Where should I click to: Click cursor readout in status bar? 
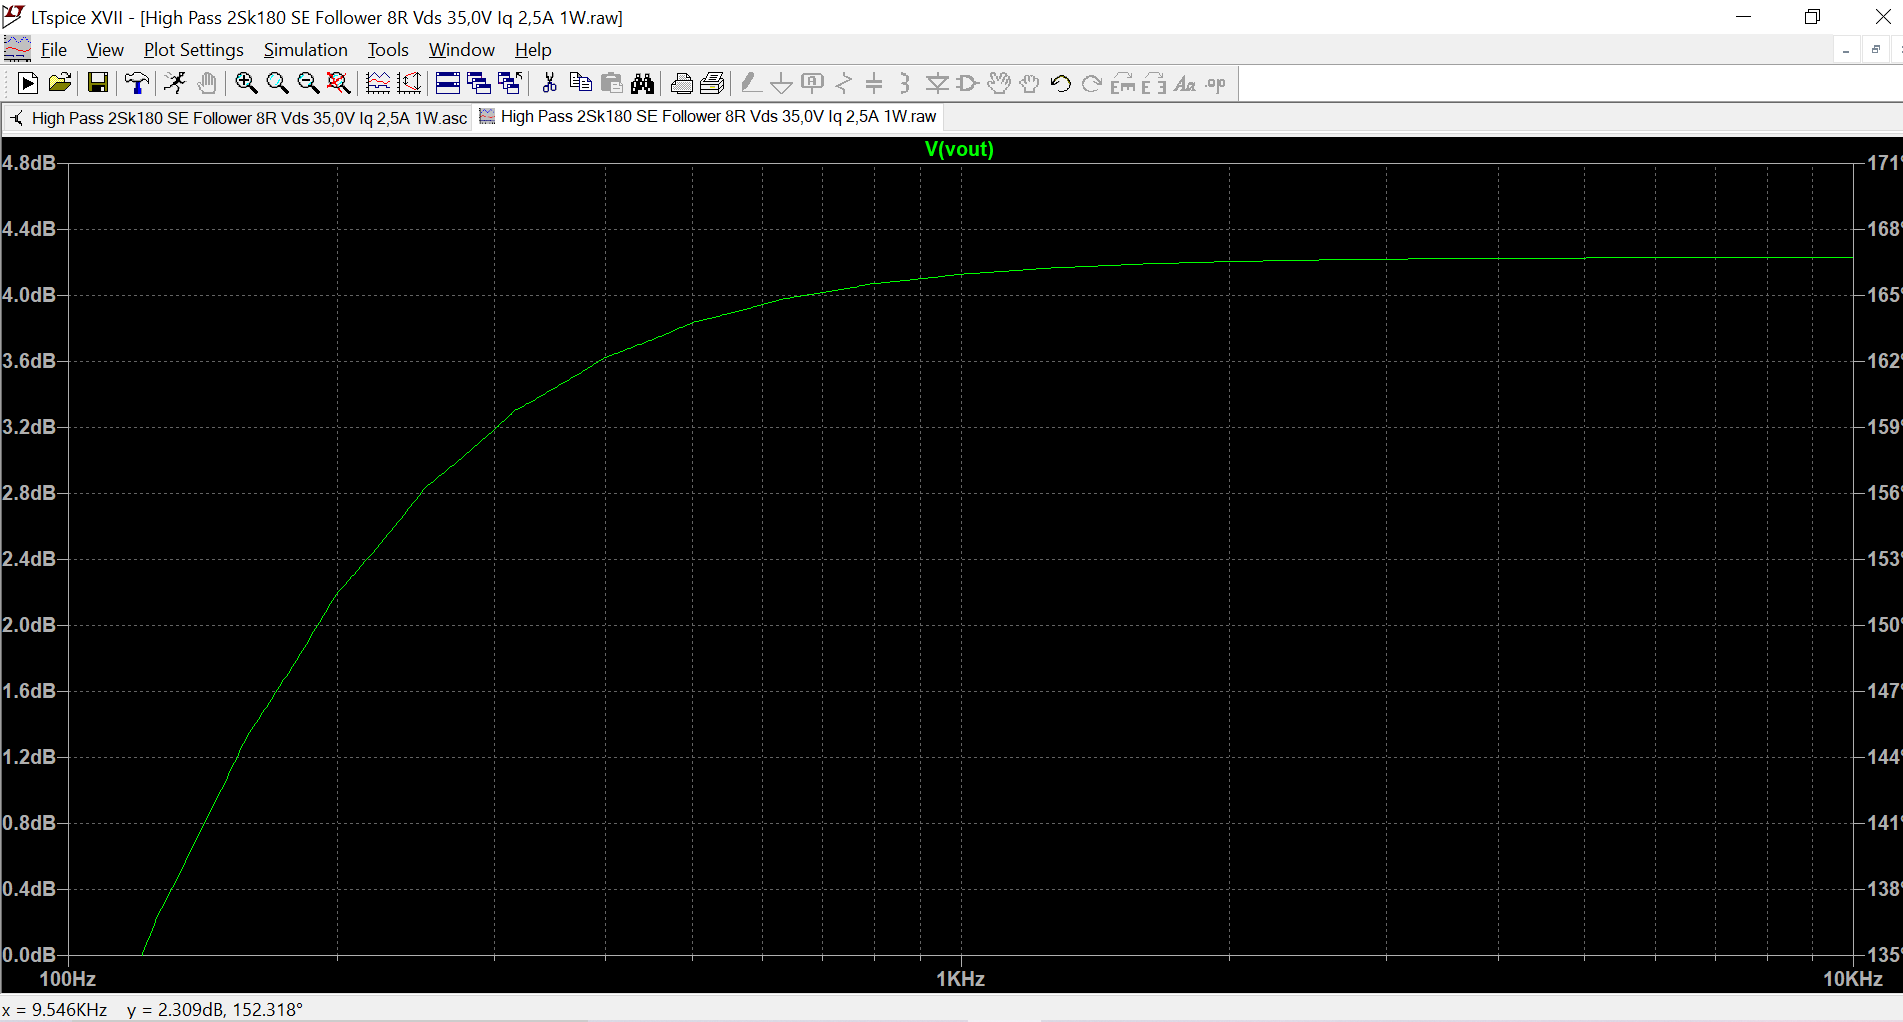click(152, 1010)
